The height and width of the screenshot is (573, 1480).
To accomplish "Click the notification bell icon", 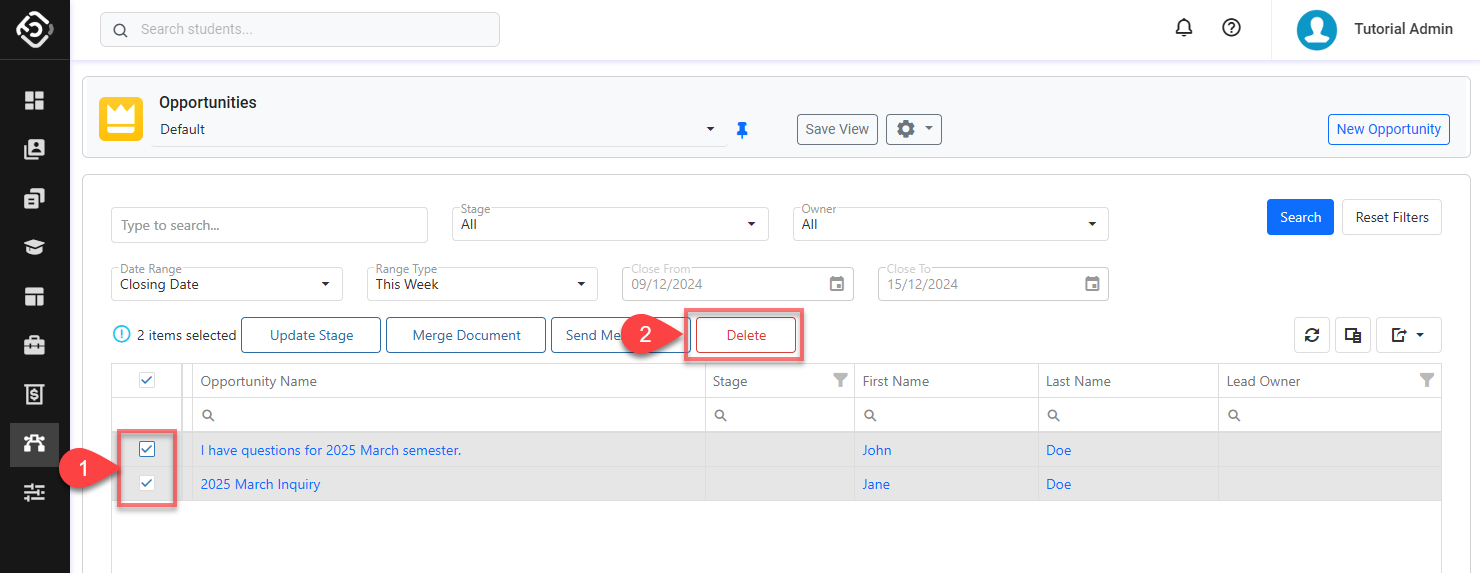I will click(x=1184, y=28).
